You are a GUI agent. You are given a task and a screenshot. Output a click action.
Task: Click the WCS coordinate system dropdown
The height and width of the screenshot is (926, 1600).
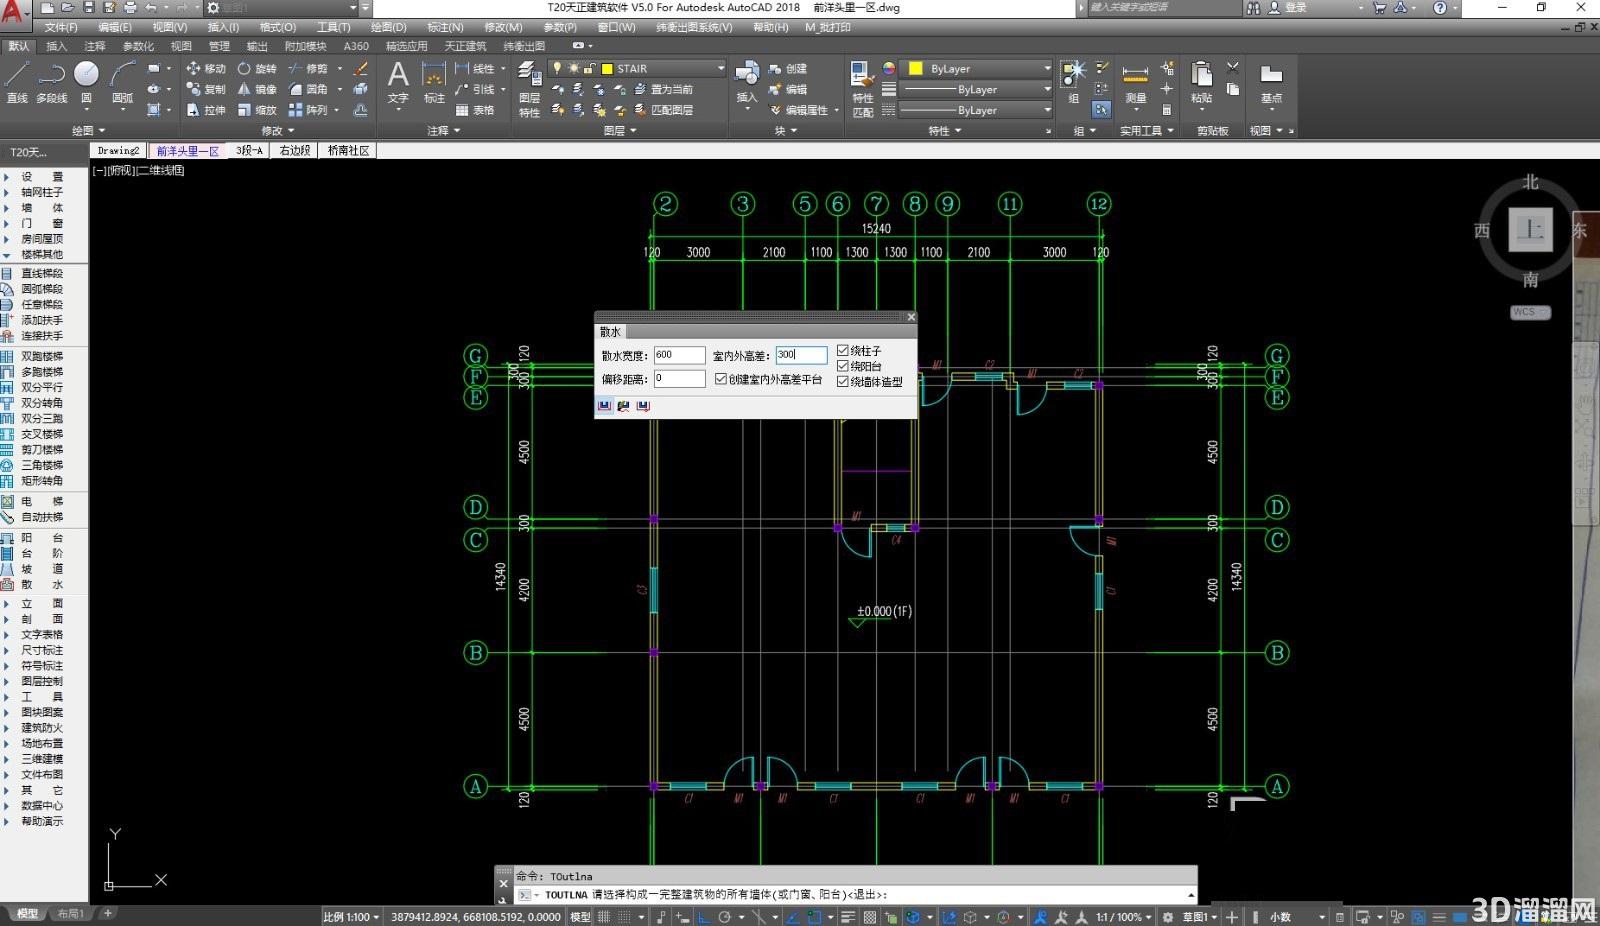click(1530, 312)
